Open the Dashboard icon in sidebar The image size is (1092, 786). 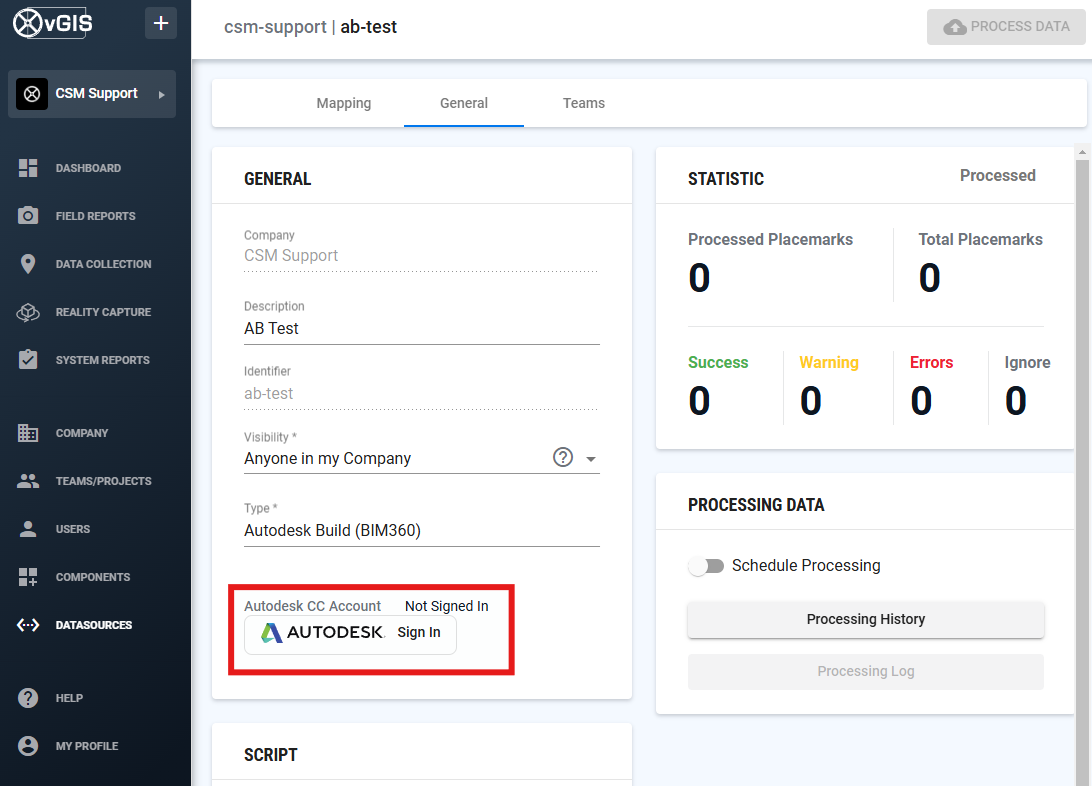click(28, 168)
